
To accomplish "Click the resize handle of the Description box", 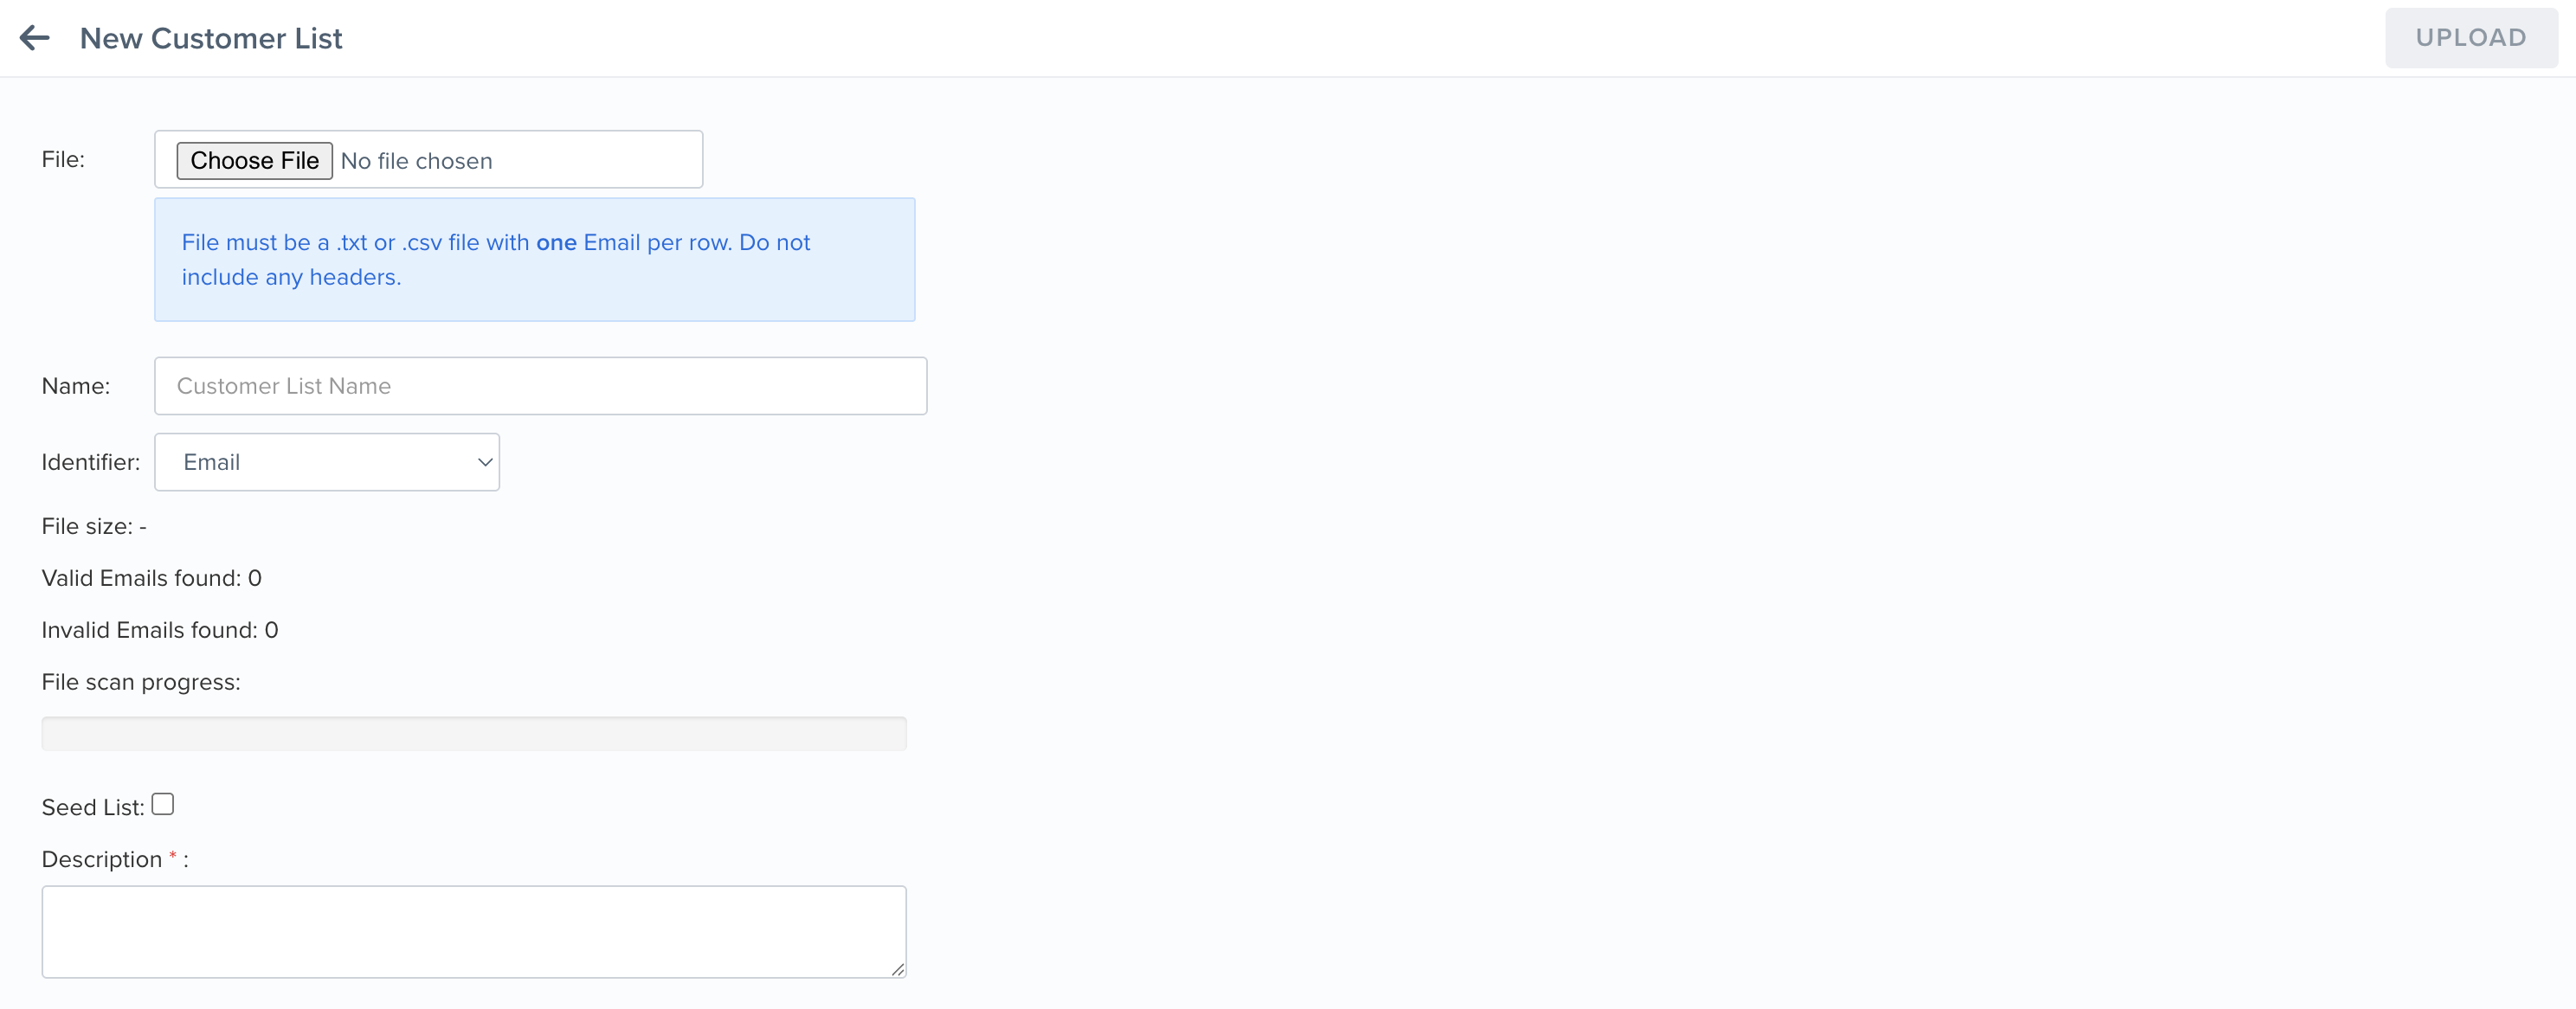I will pos(898,968).
